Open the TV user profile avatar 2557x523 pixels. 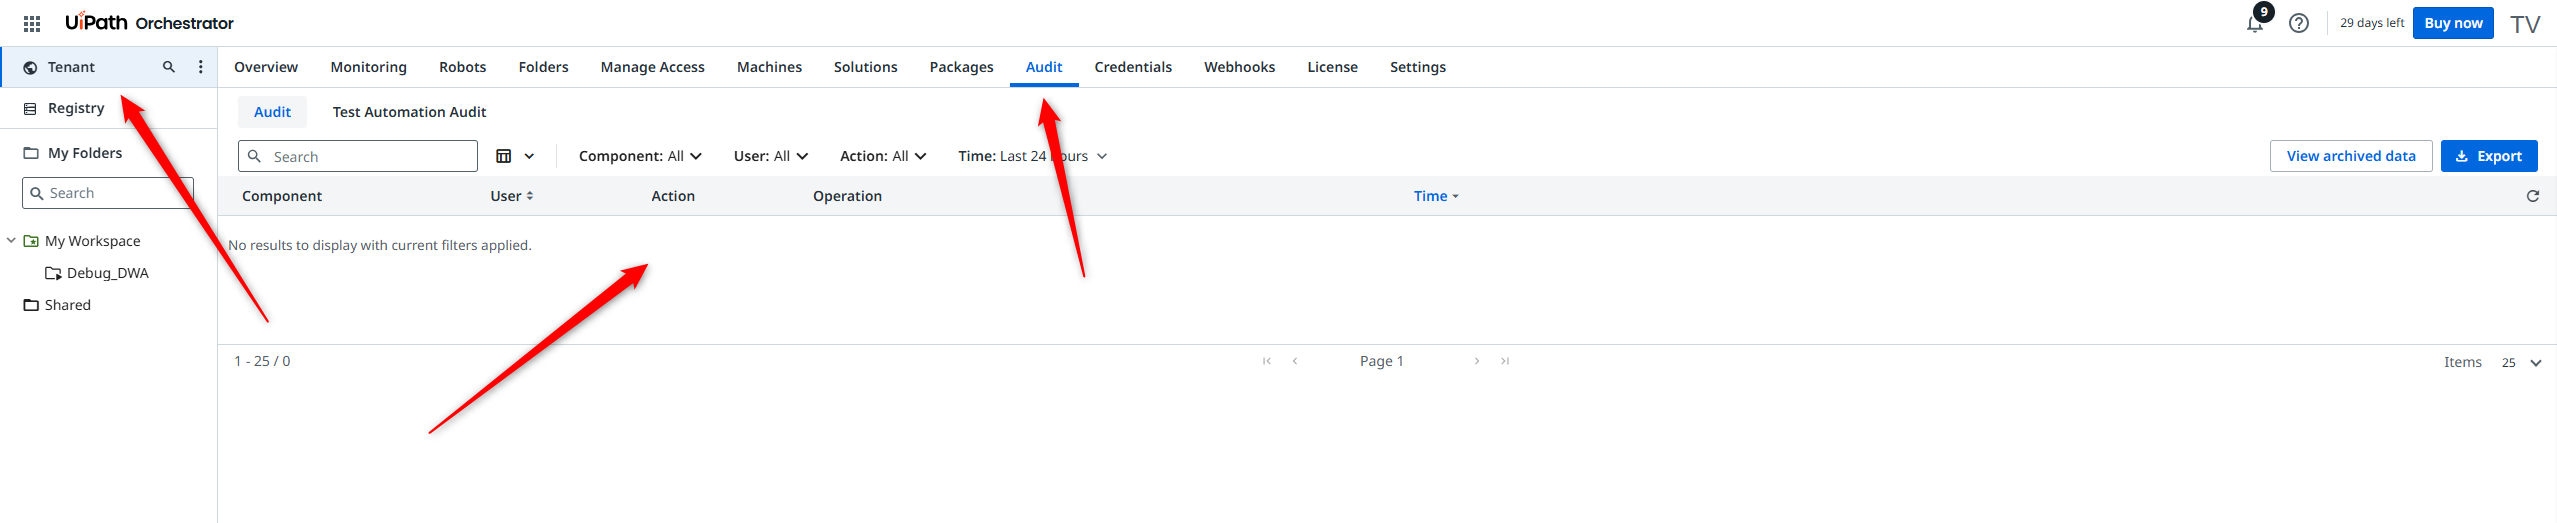[2525, 24]
